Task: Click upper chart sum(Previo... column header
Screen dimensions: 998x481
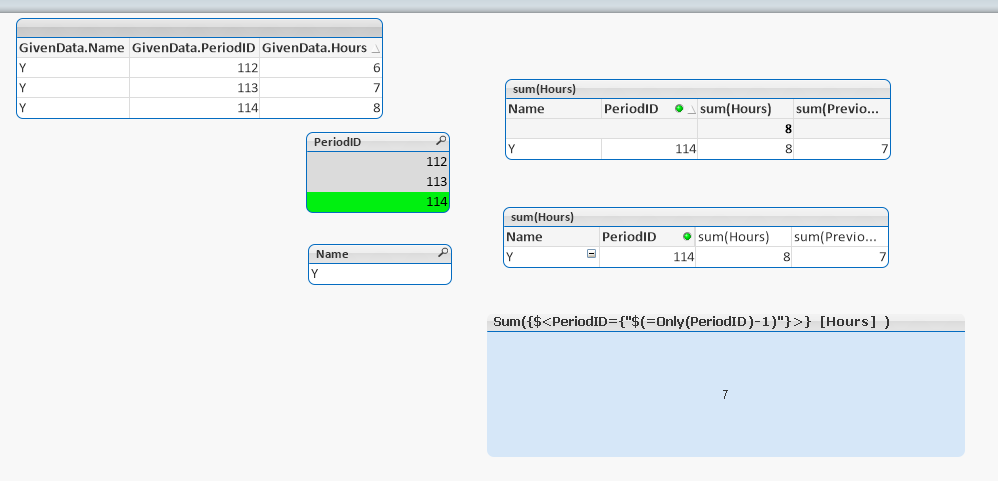Action: (841, 109)
